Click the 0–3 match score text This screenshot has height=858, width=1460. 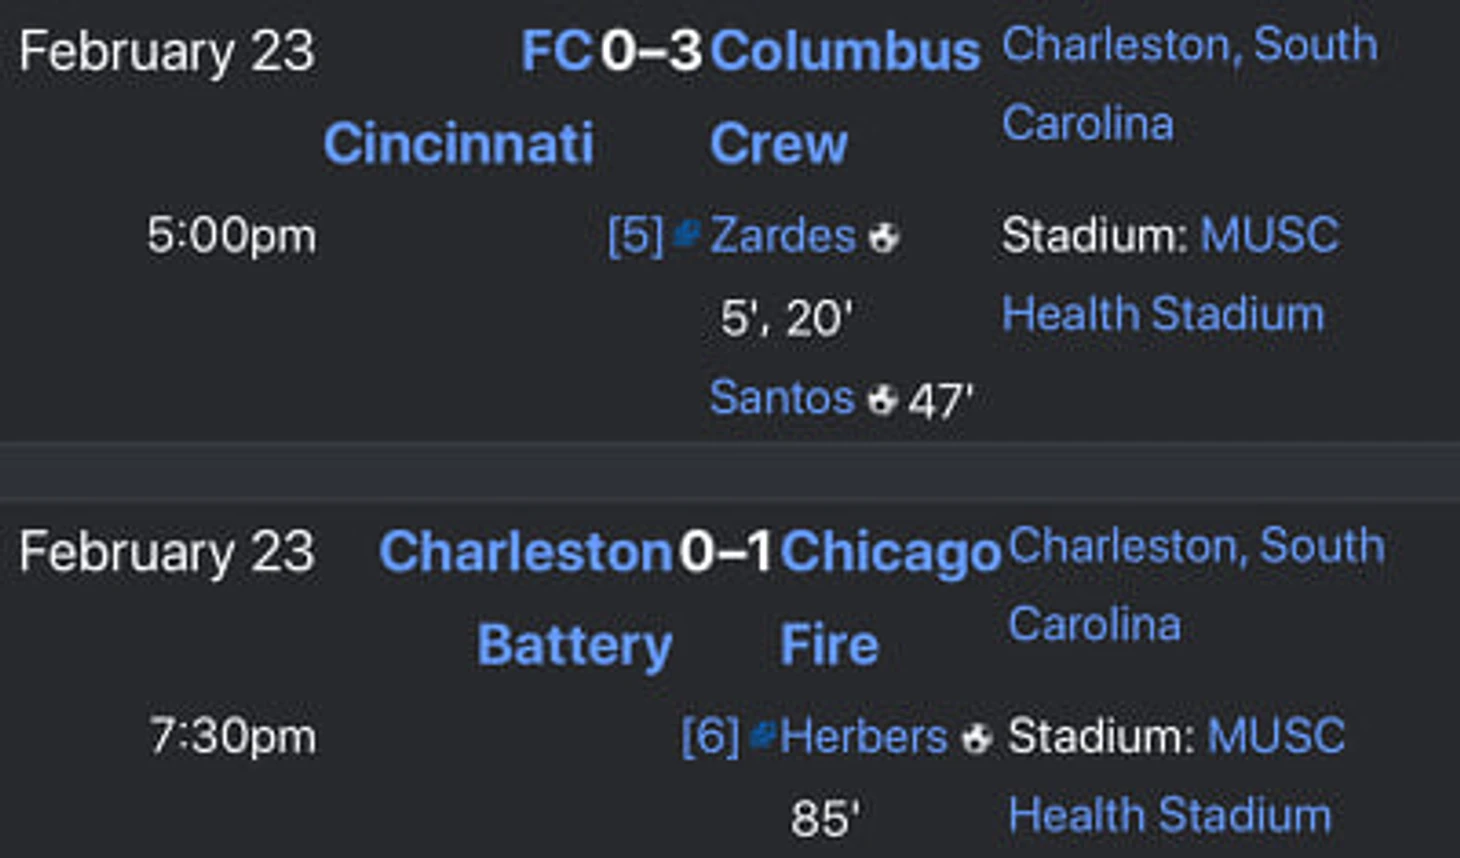point(651,52)
